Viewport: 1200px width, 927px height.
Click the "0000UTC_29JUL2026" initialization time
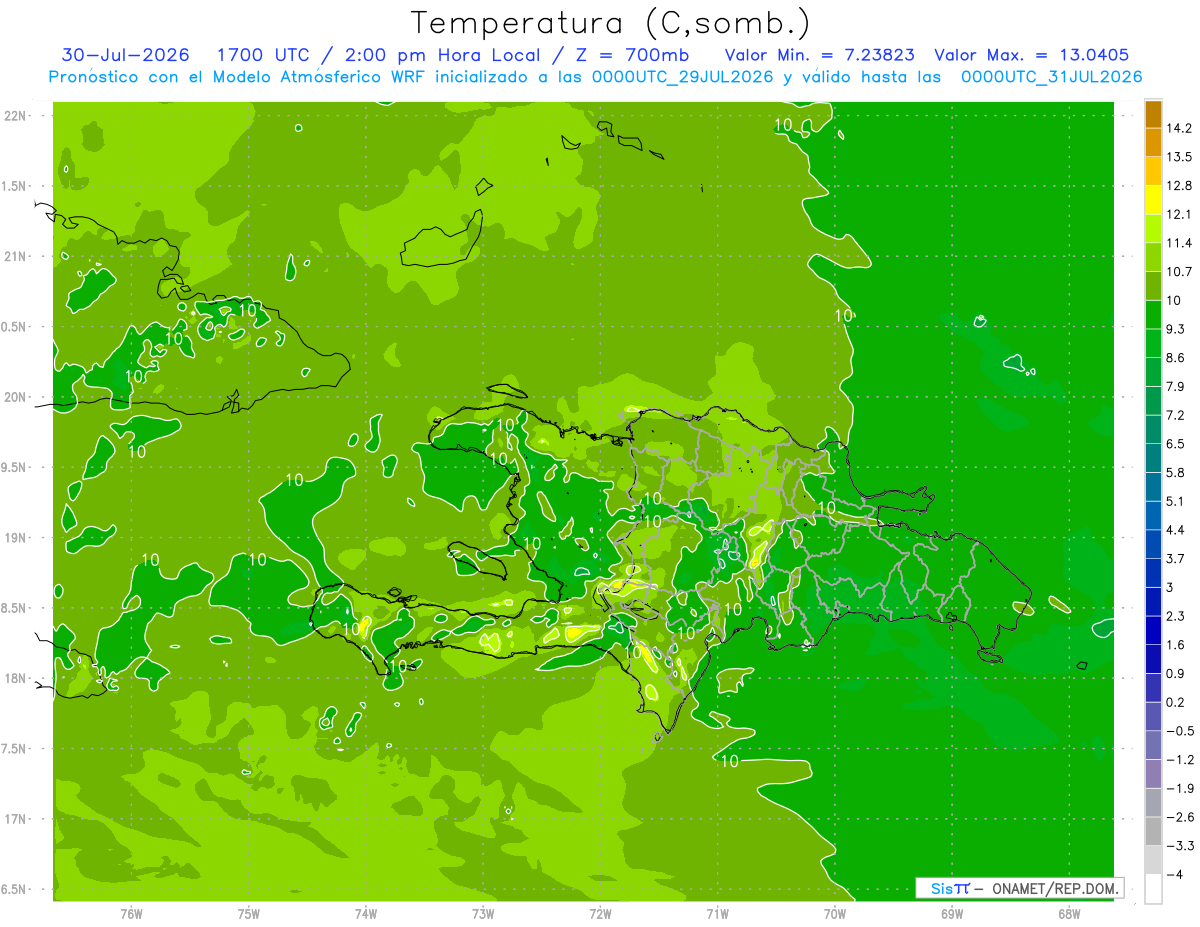coord(683,77)
